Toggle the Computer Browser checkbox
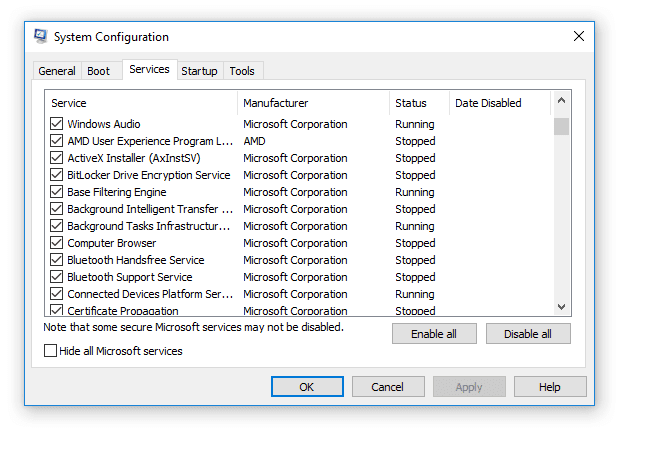Image resolution: width=656 pixels, height=452 pixels. [x=56, y=243]
